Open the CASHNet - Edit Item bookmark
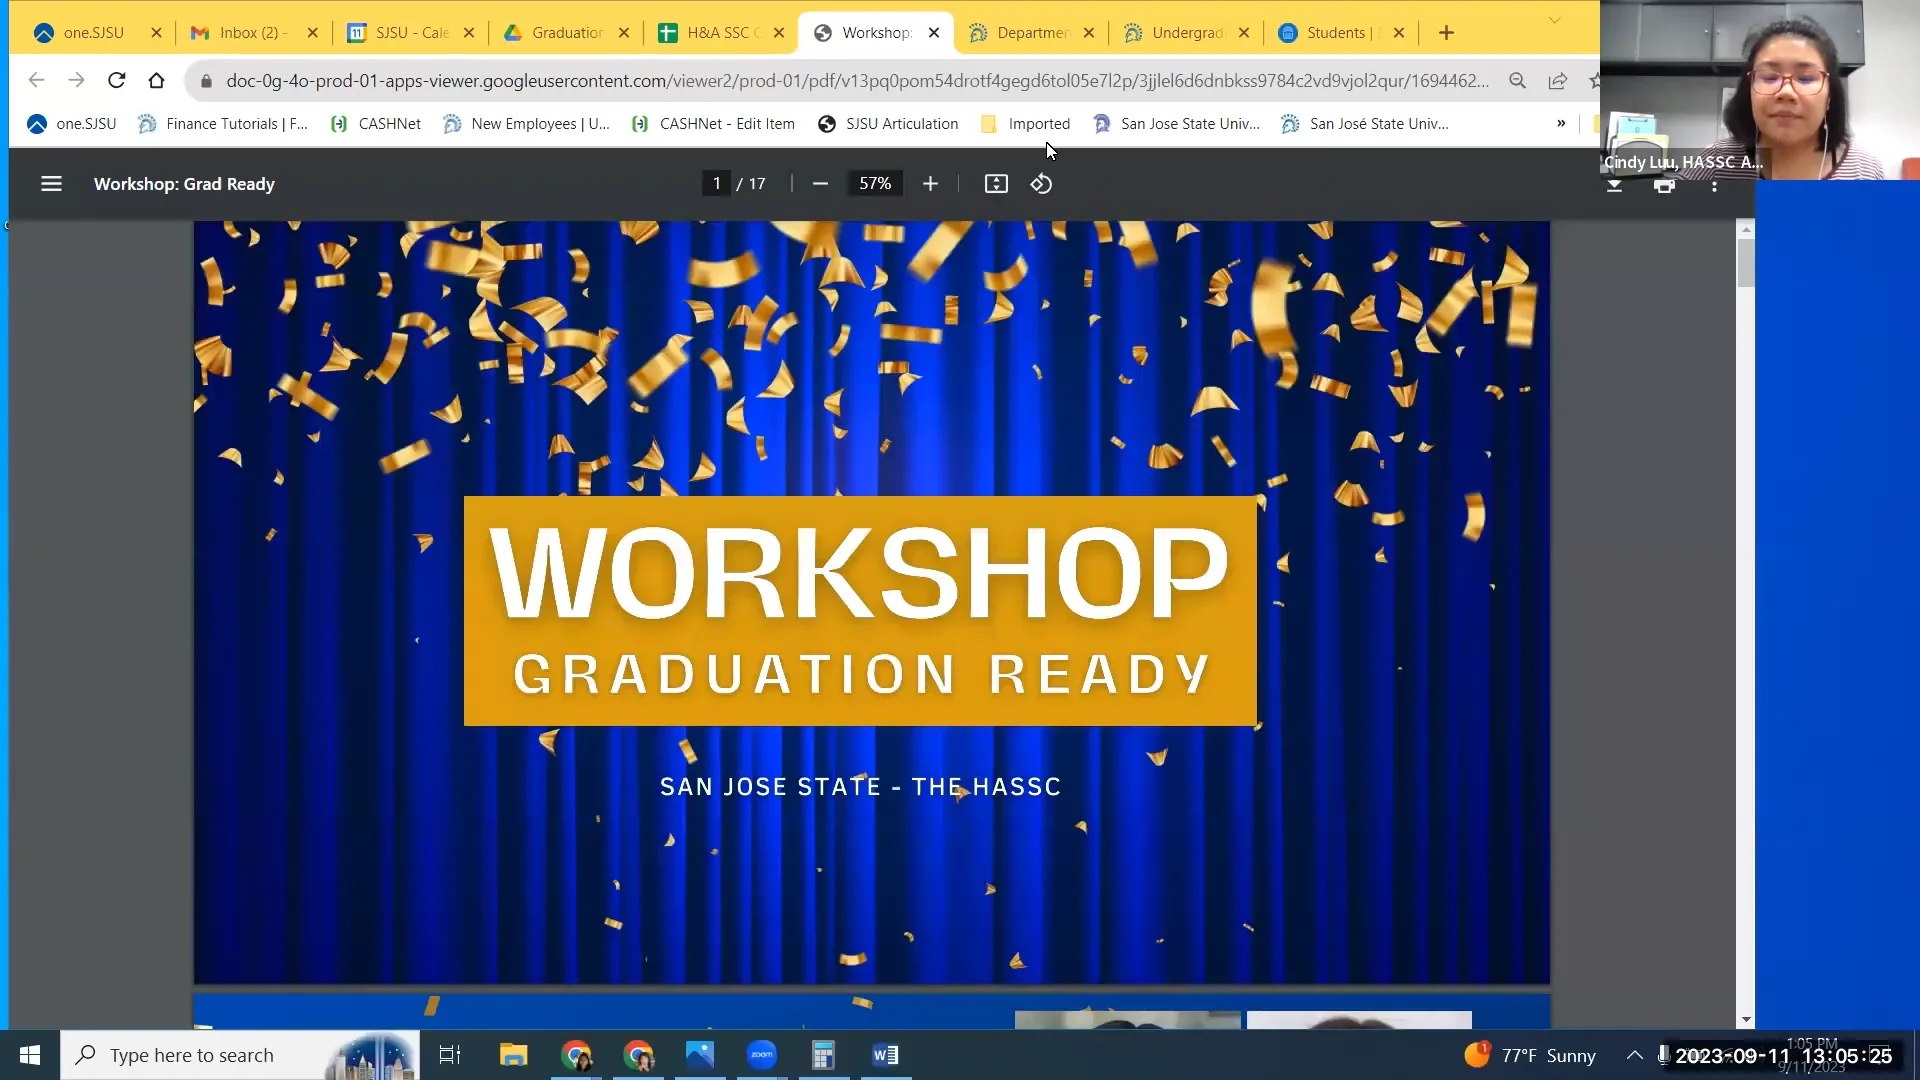This screenshot has height=1080, width=1920. coord(713,124)
